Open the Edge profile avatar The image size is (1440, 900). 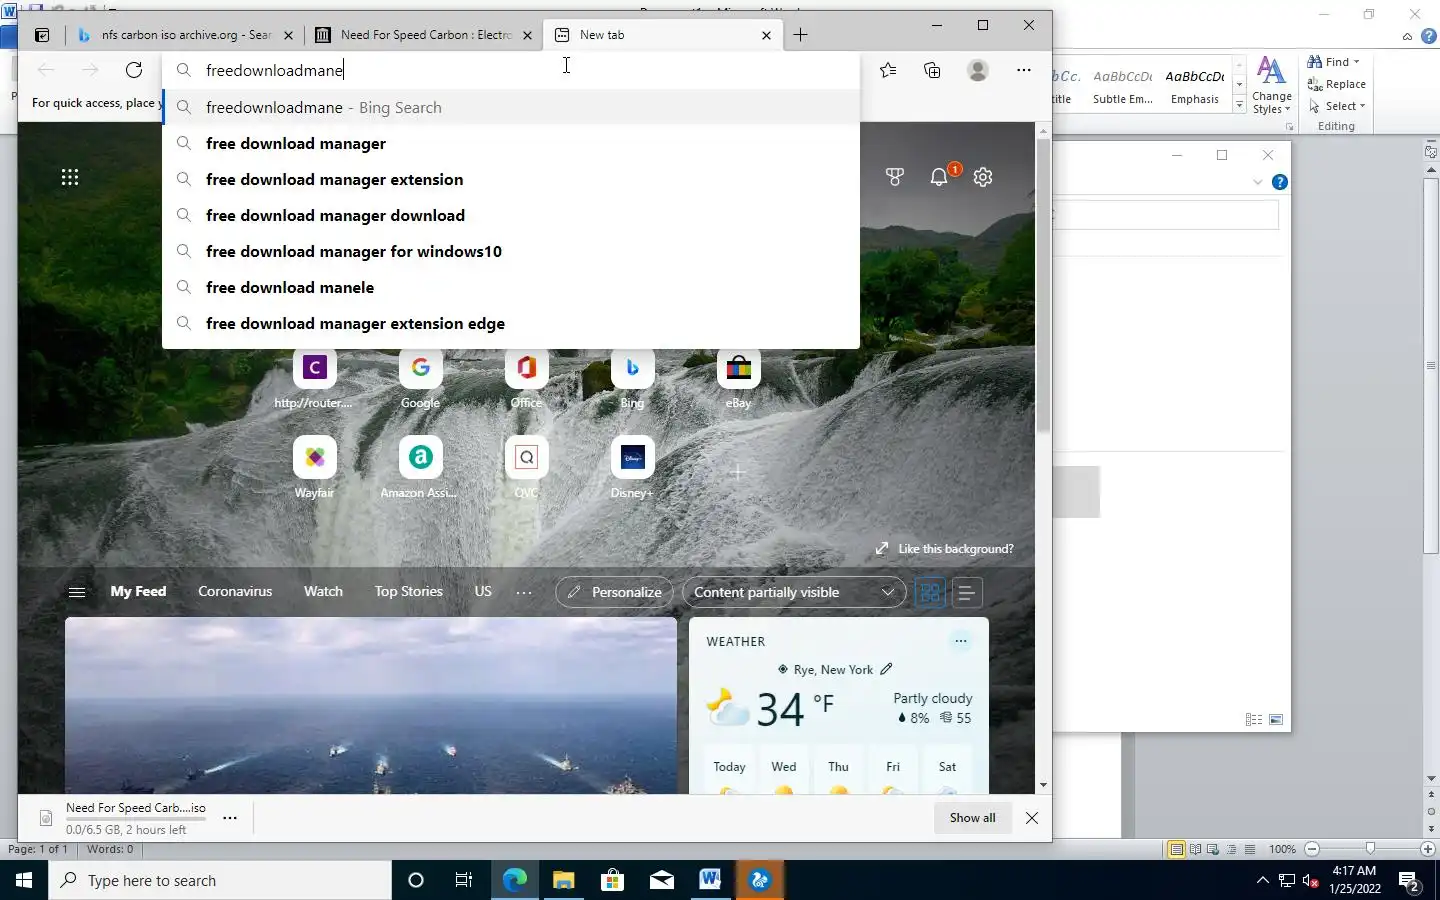point(978,70)
